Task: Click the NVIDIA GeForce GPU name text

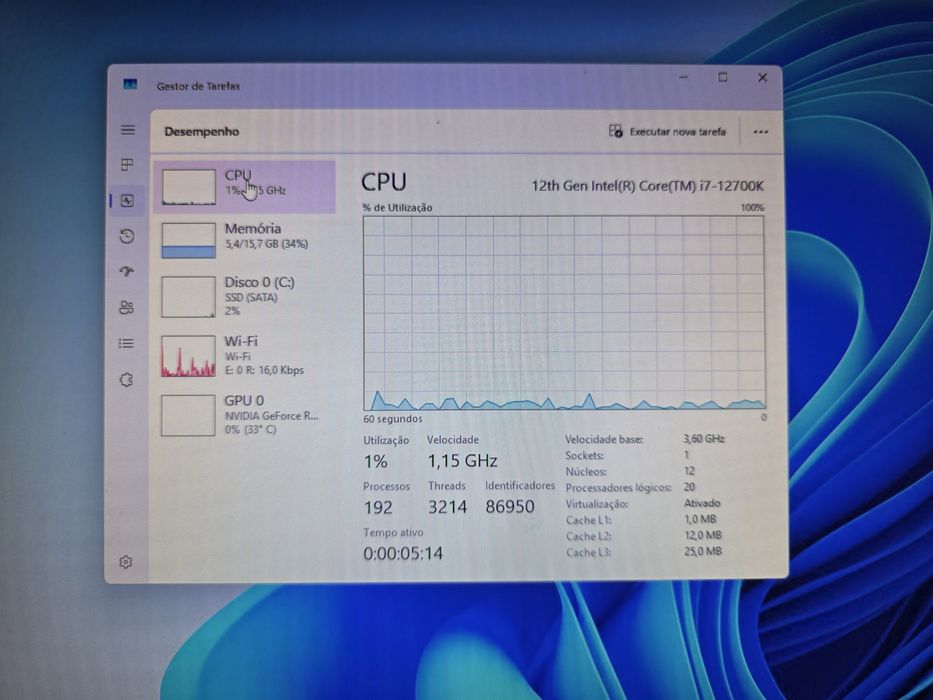Action: click(271, 416)
